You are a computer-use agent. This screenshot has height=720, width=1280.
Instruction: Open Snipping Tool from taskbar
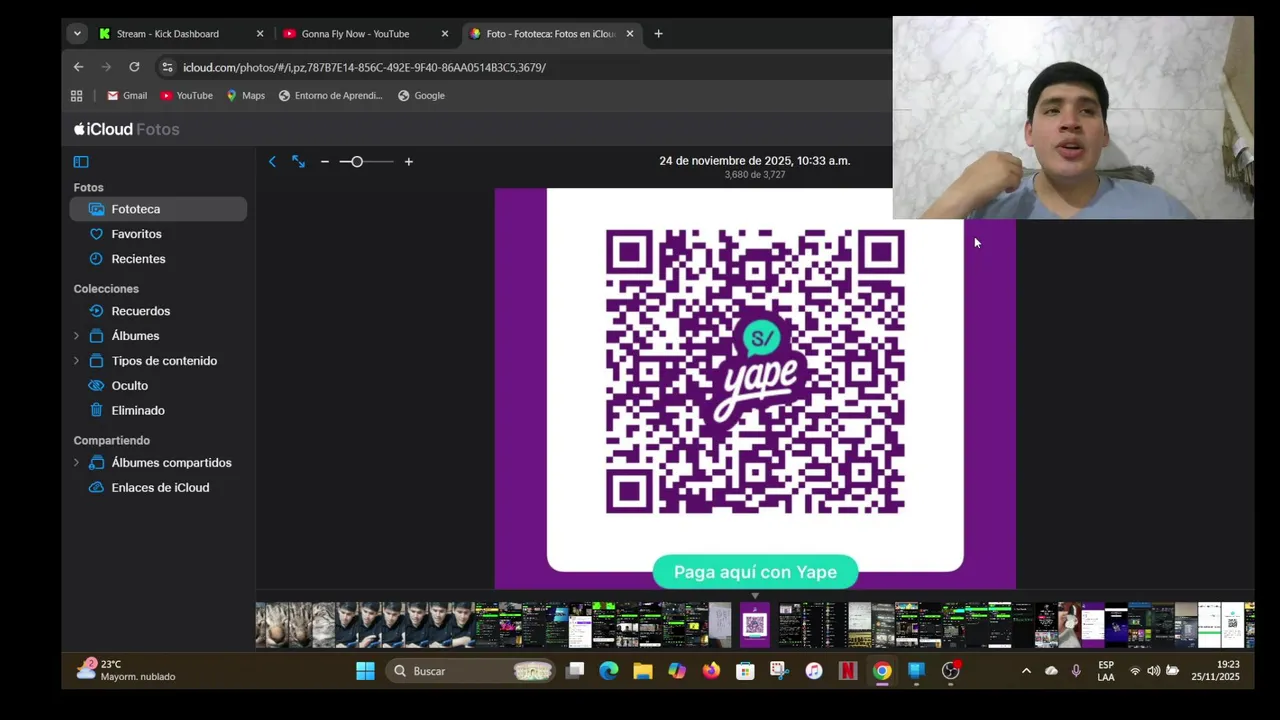779,671
